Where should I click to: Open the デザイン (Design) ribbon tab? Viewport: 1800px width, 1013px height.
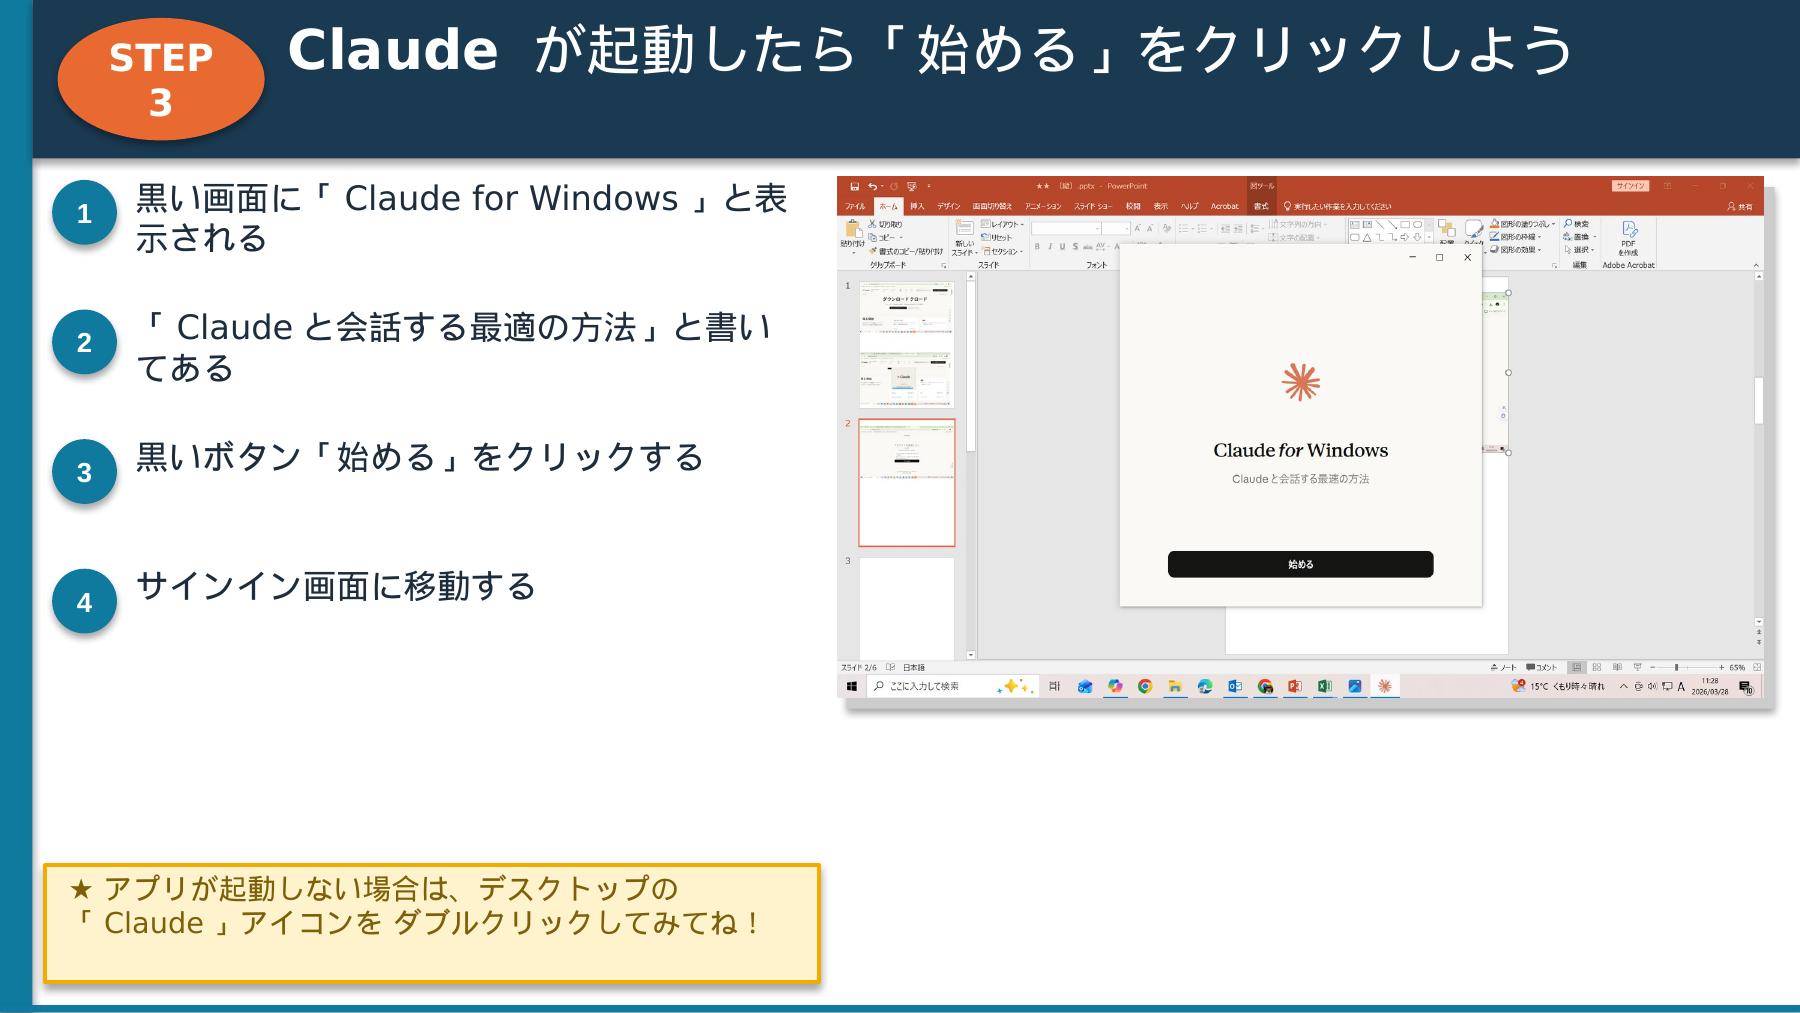949,206
